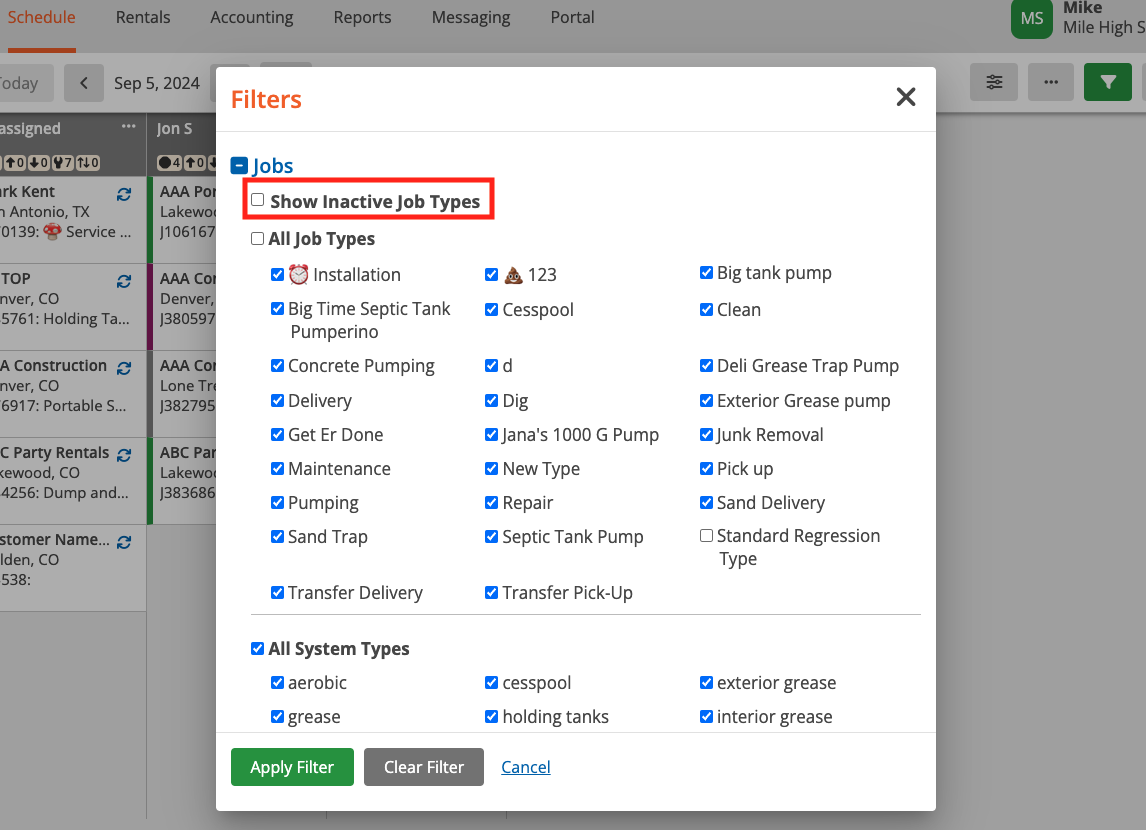
Task: Open the MS user avatar menu
Action: click(1031, 18)
